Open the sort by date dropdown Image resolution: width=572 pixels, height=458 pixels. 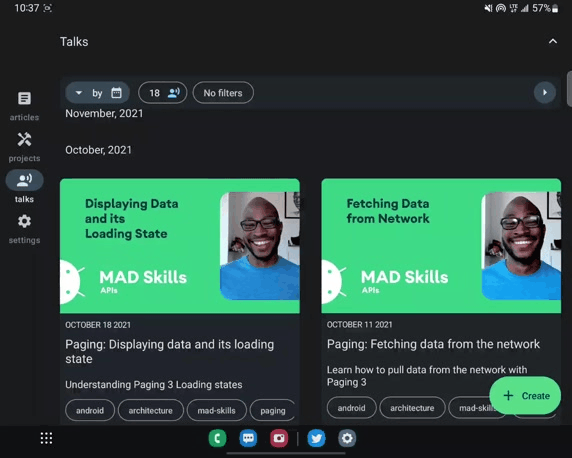point(97,93)
